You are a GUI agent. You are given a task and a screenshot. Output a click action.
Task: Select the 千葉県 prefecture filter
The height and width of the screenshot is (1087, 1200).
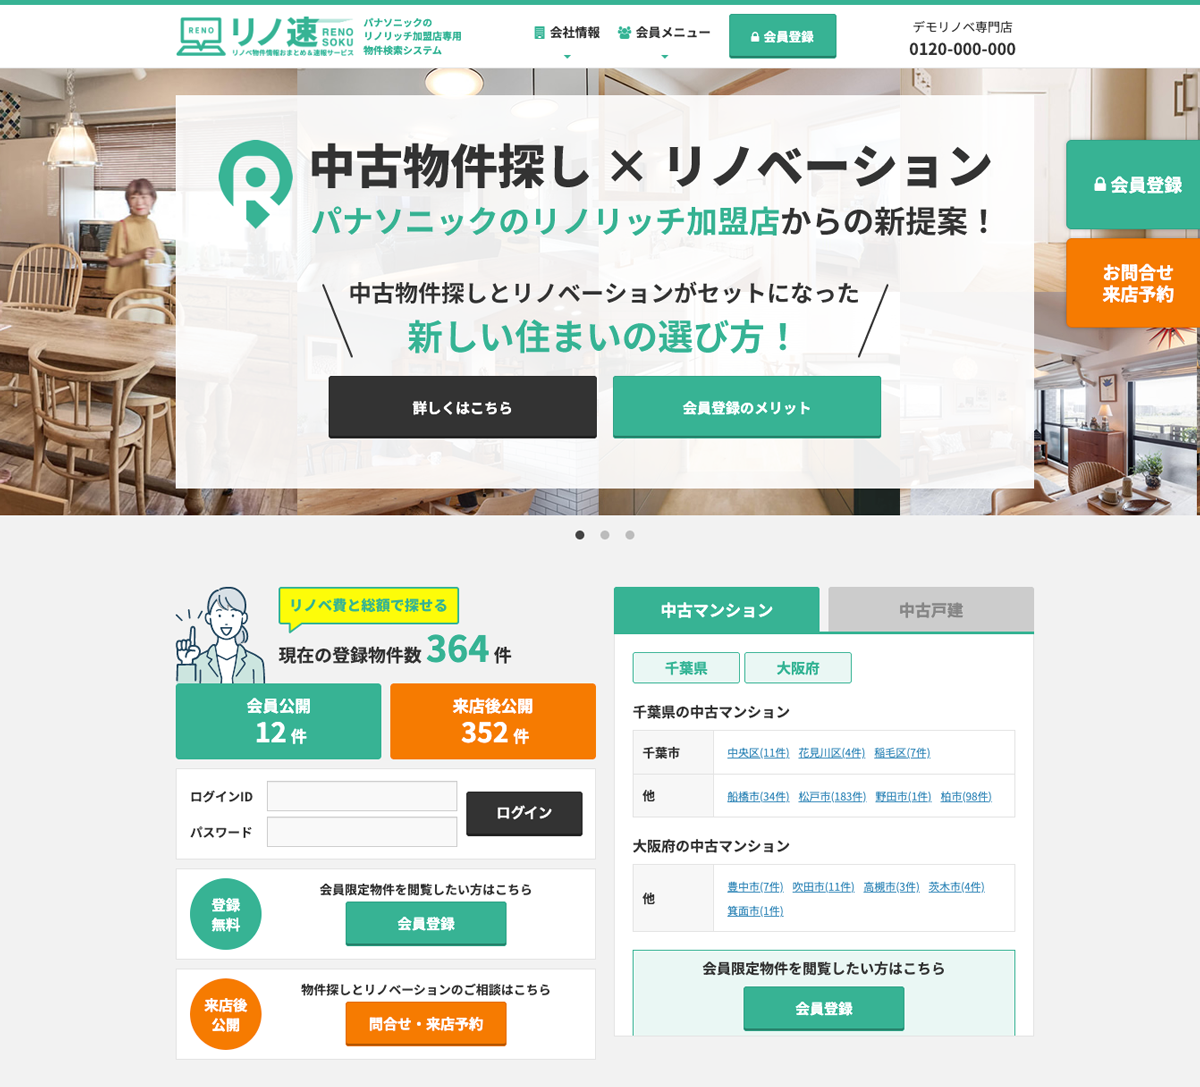pyautogui.click(x=686, y=668)
